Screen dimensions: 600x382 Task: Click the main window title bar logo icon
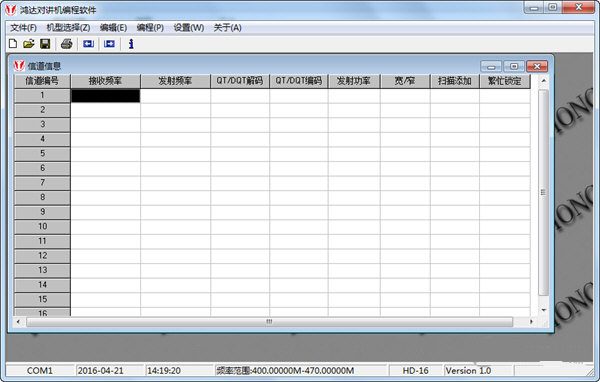(x=11, y=10)
